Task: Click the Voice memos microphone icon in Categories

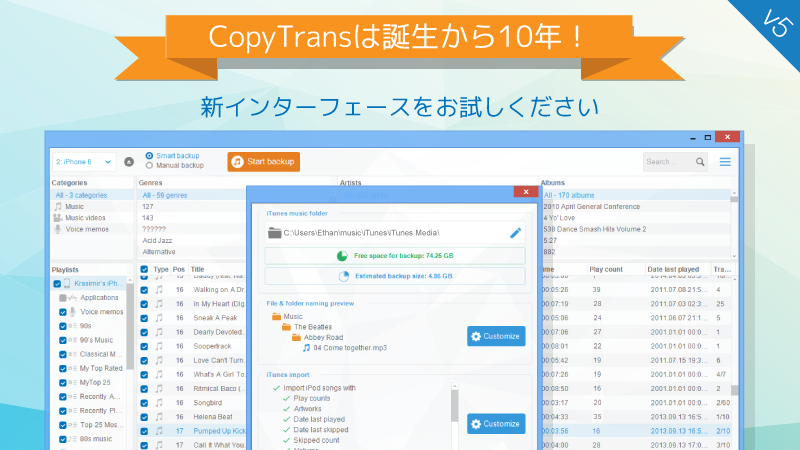Action: point(58,229)
